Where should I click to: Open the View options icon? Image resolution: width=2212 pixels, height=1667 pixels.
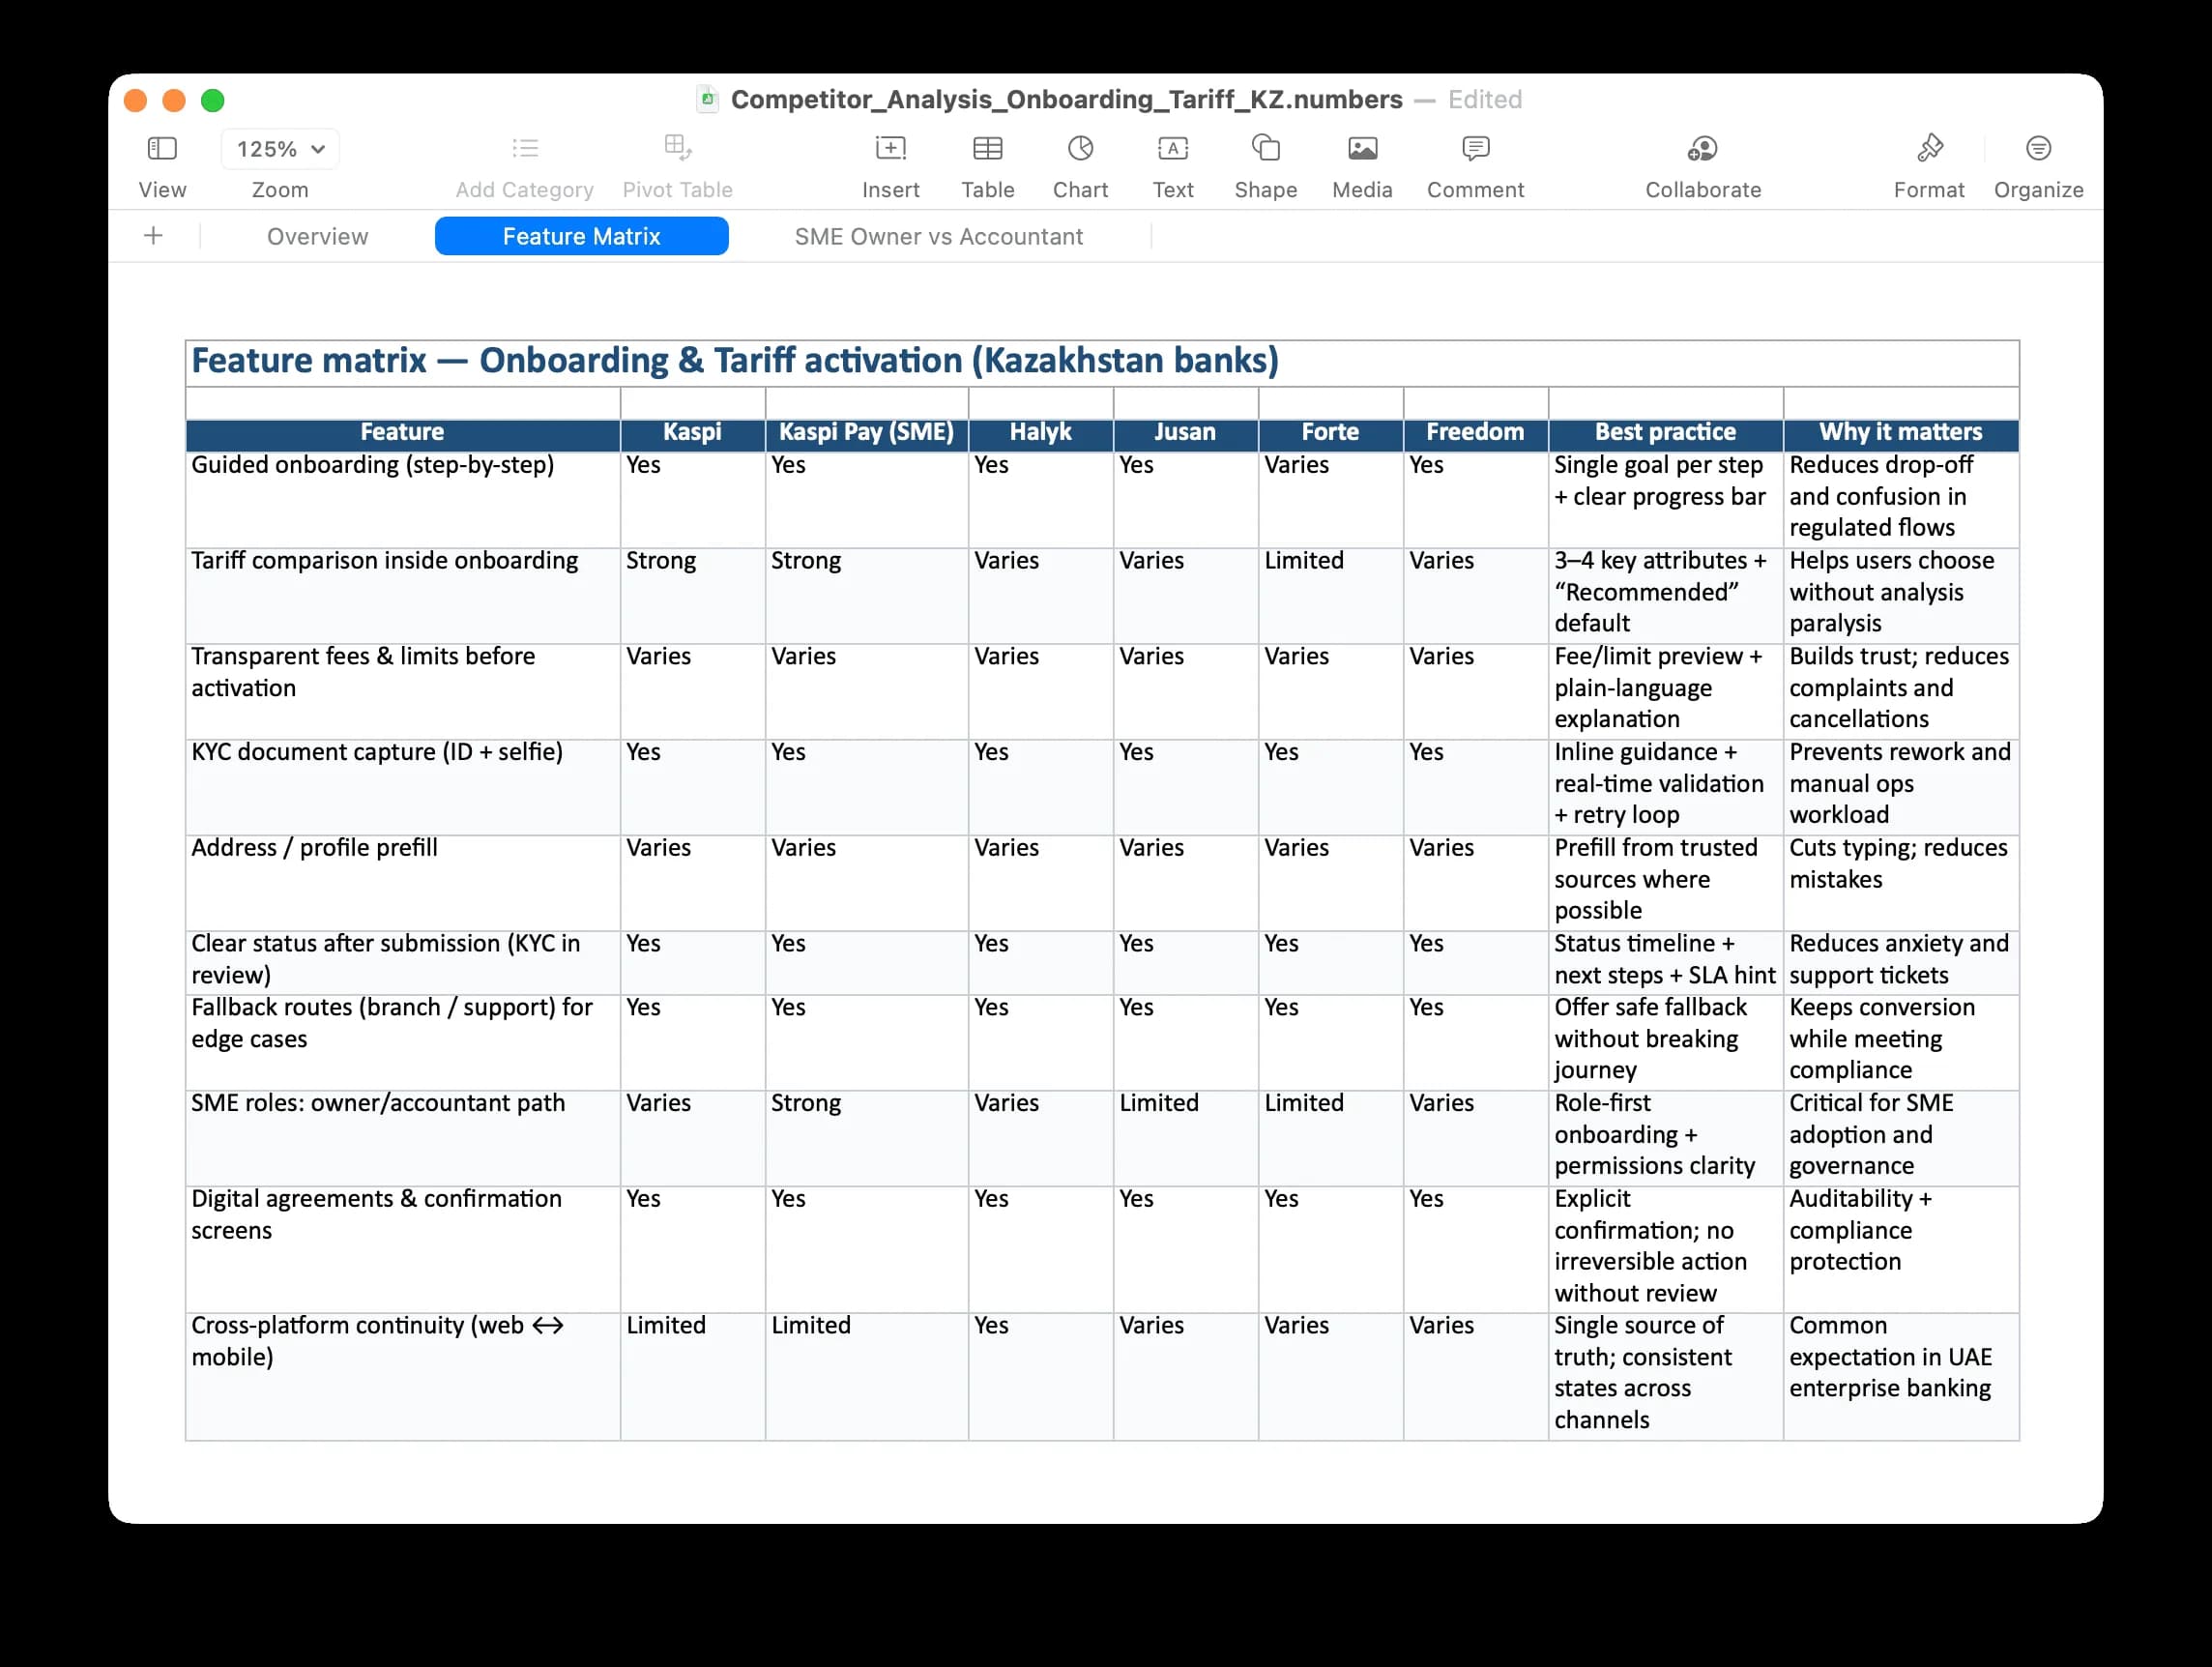tap(161, 148)
